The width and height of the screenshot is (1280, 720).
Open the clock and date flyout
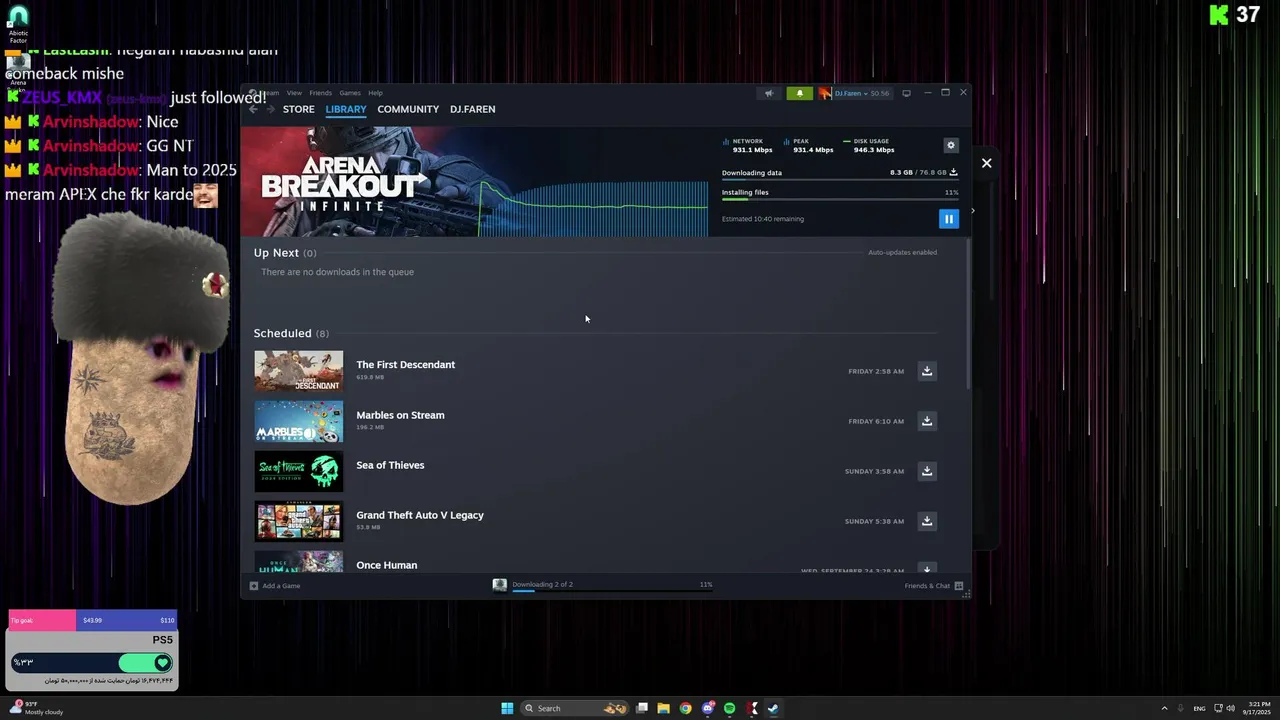coord(1258,708)
